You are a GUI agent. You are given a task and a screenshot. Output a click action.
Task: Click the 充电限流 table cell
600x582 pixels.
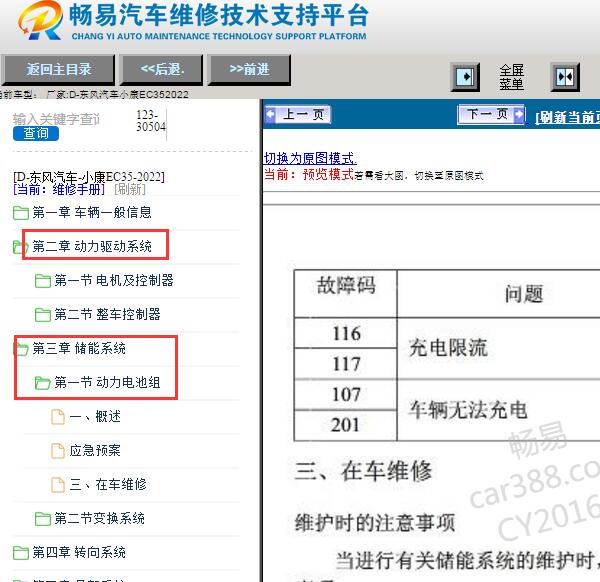448,348
